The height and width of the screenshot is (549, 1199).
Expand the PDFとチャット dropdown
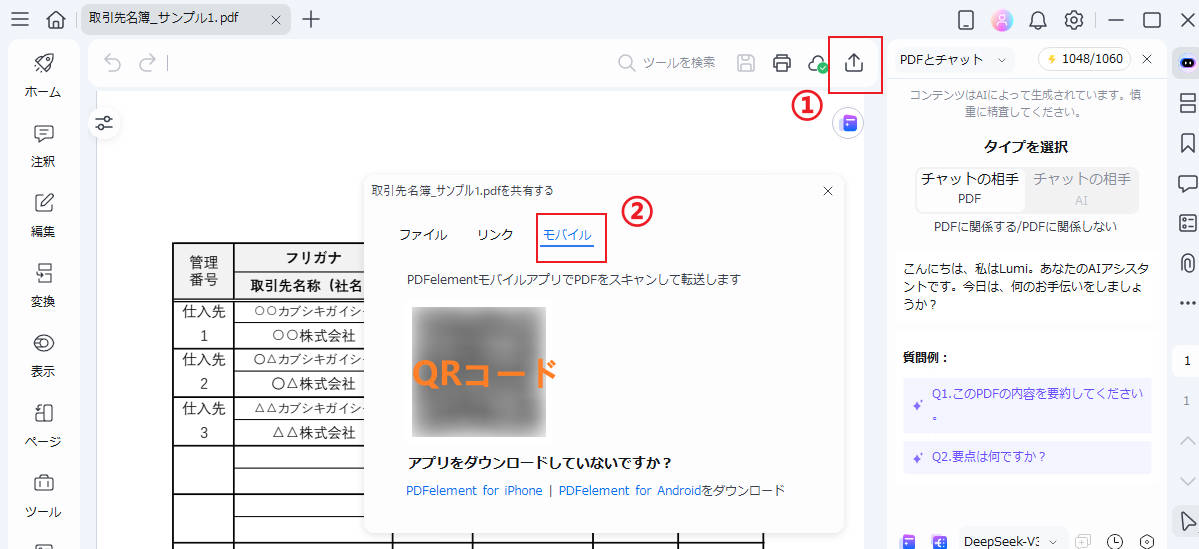pyautogui.click(x=953, y=60)
